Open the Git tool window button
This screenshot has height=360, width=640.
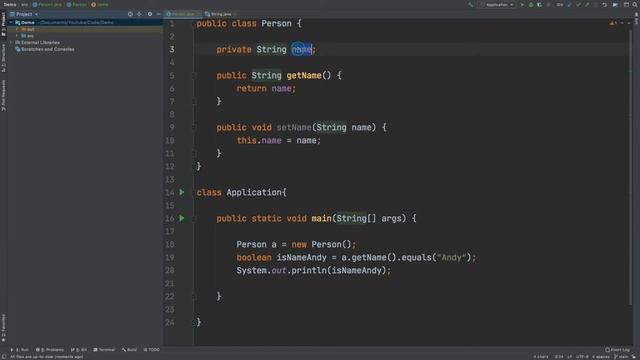click(79, 350)
